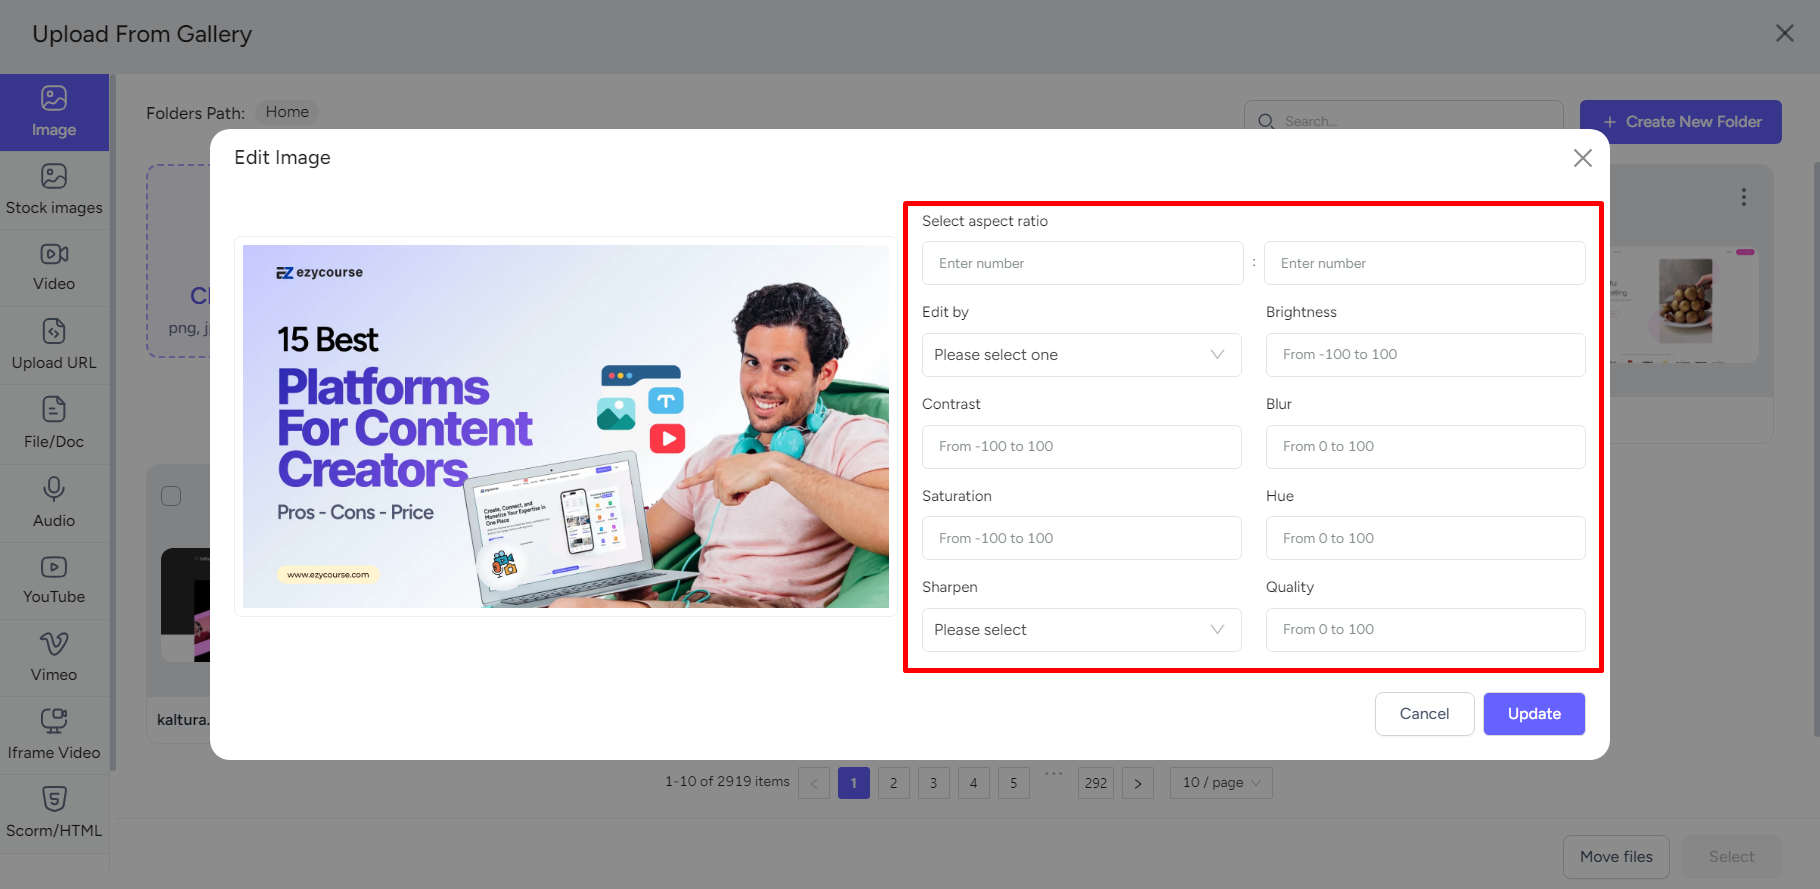Click the Select button

tap(1731, 857)
